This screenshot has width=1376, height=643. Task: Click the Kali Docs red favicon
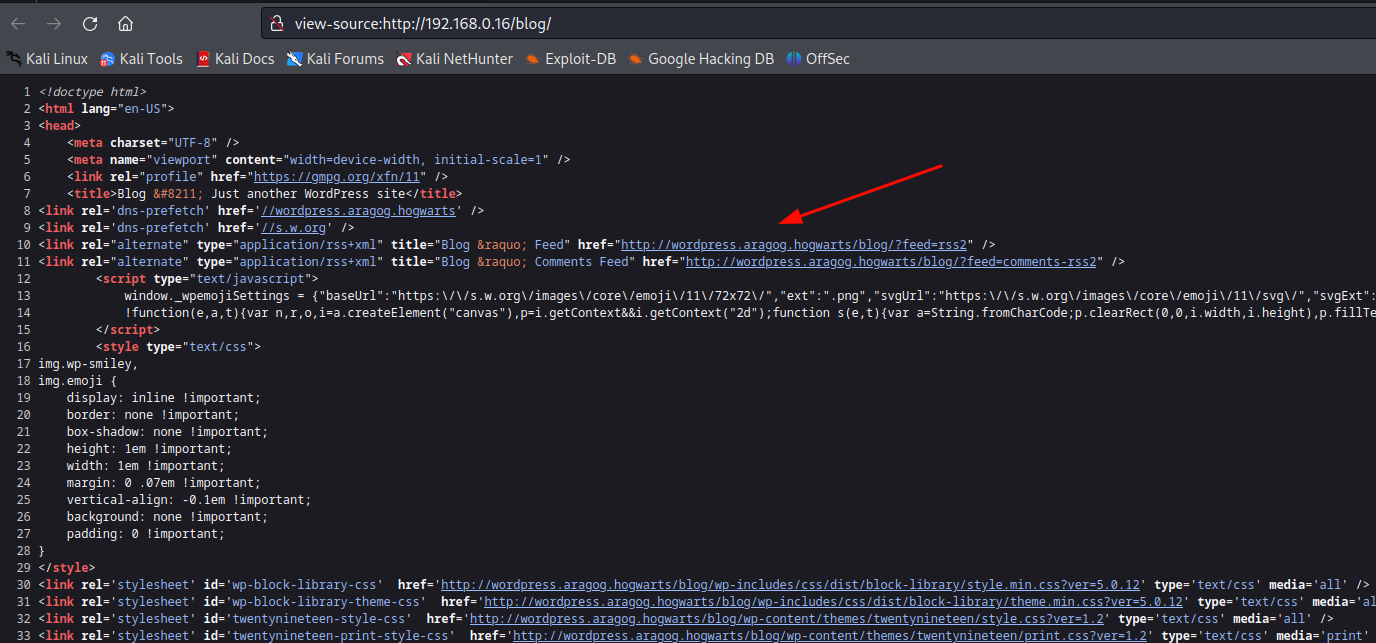204,59
